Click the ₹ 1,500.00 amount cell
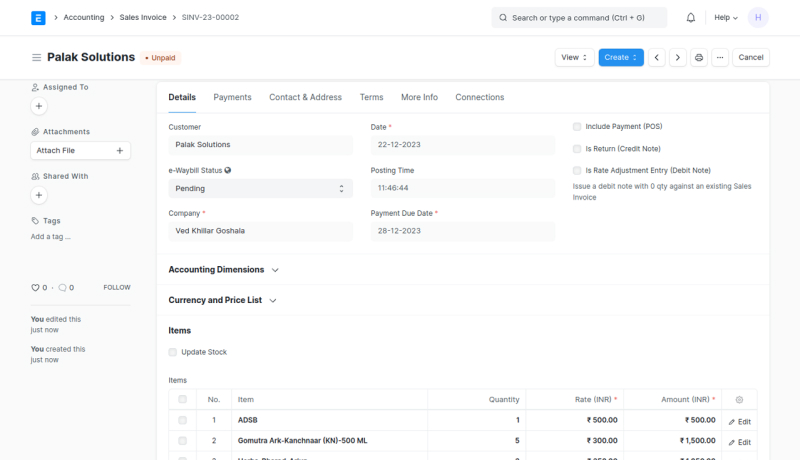800x460 pixels. coord(672,441)
